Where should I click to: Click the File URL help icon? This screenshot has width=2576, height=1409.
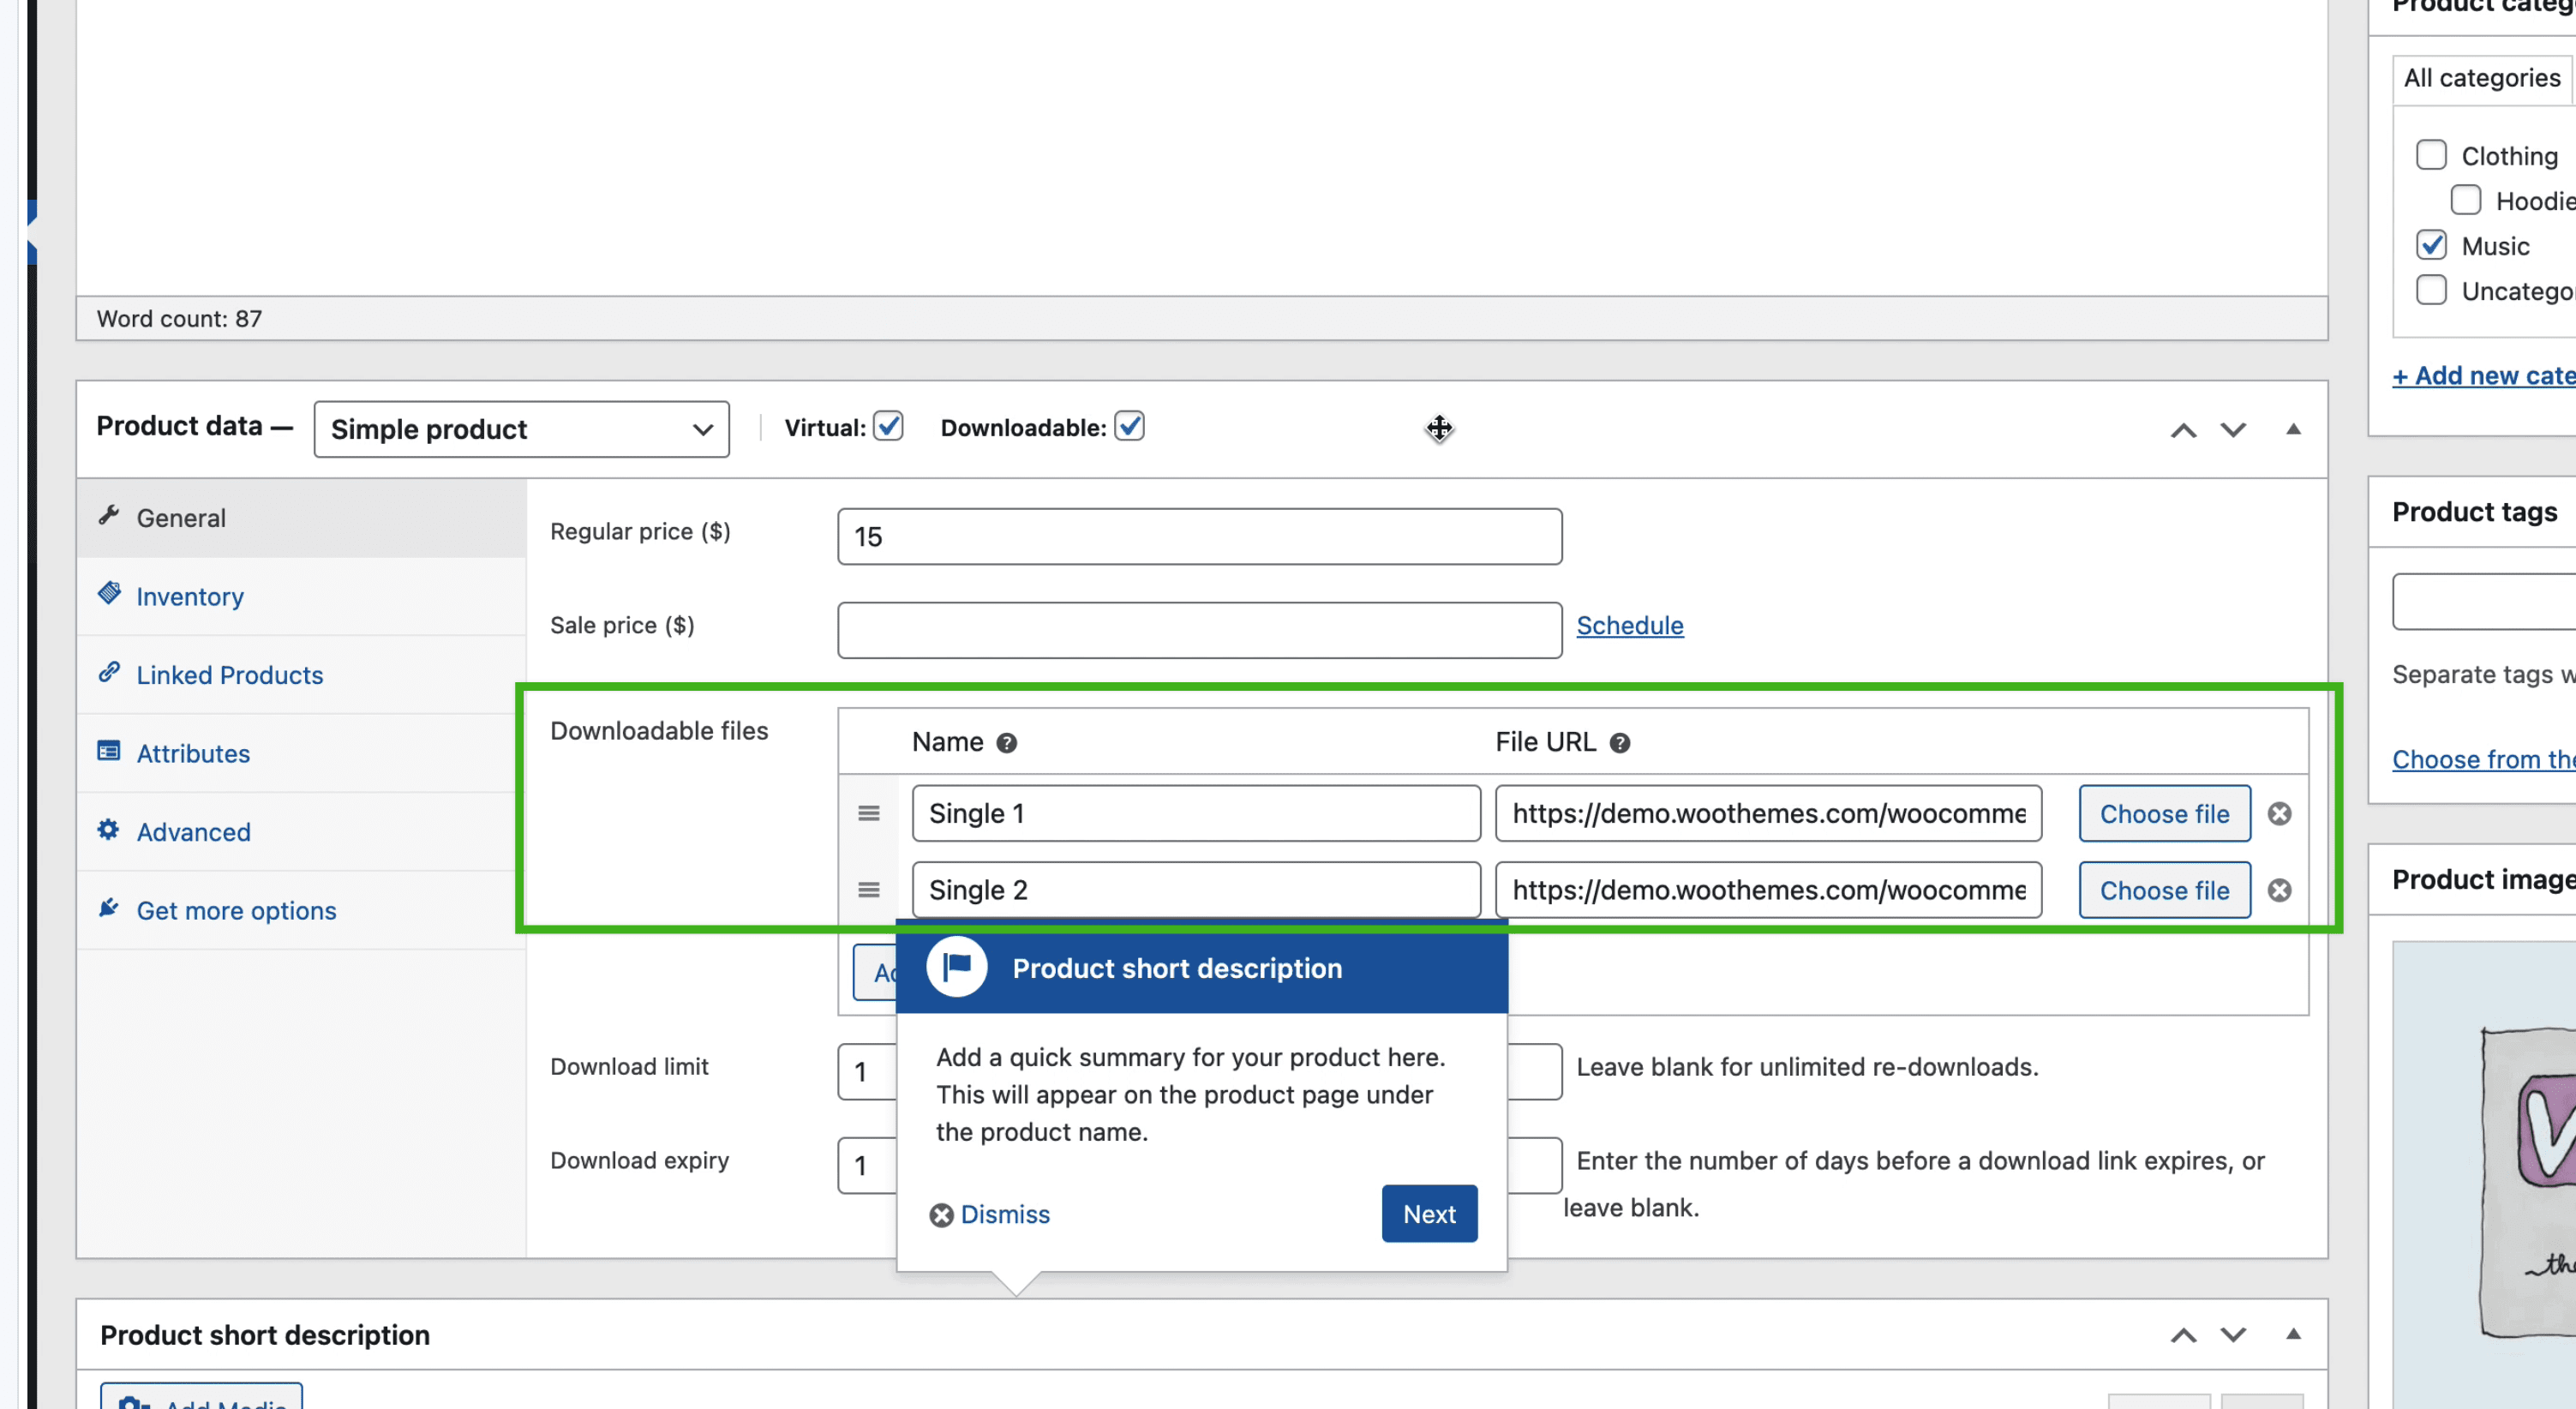(1620, 742)
